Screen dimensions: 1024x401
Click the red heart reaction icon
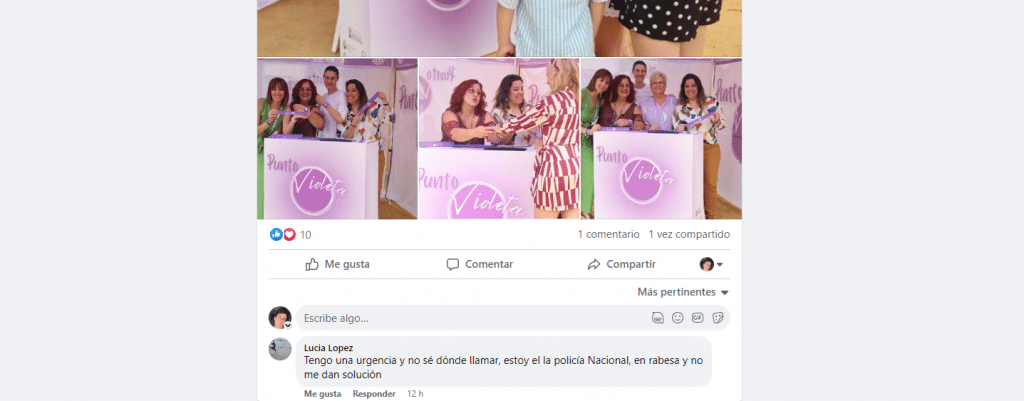pos(289,234)
